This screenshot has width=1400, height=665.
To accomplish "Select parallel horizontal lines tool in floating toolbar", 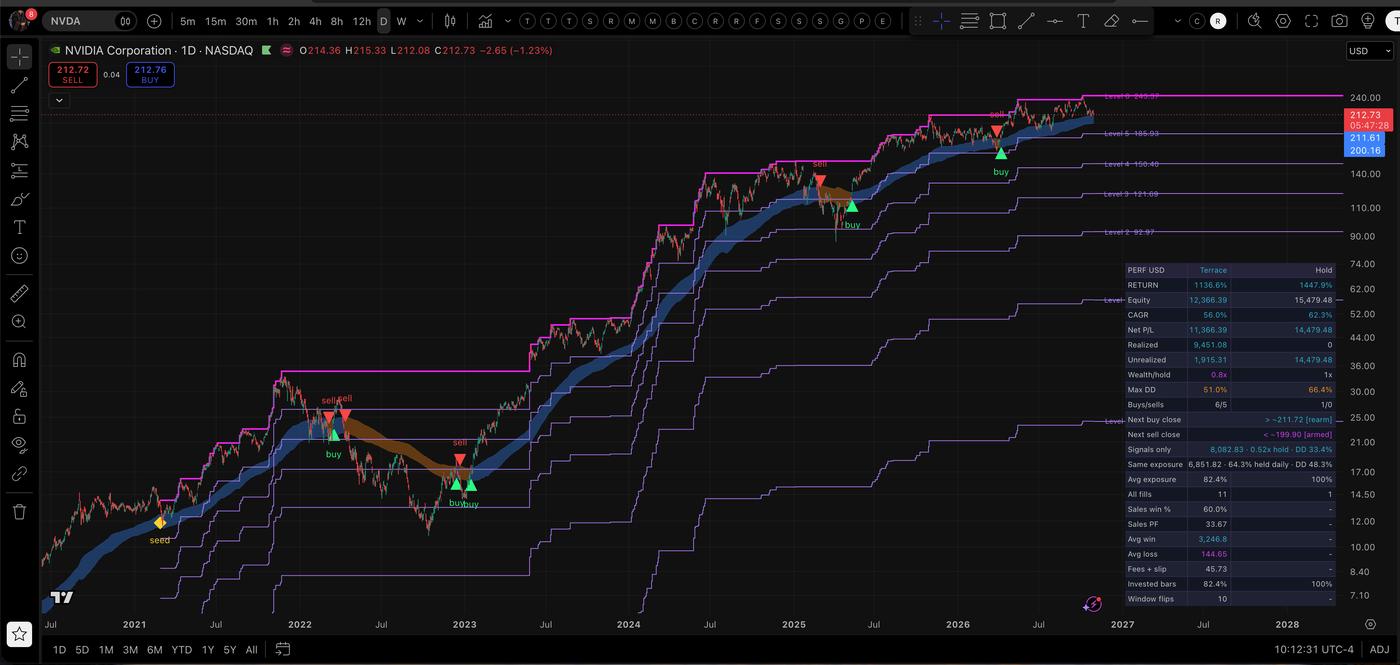I will click(x=969, y=21).
